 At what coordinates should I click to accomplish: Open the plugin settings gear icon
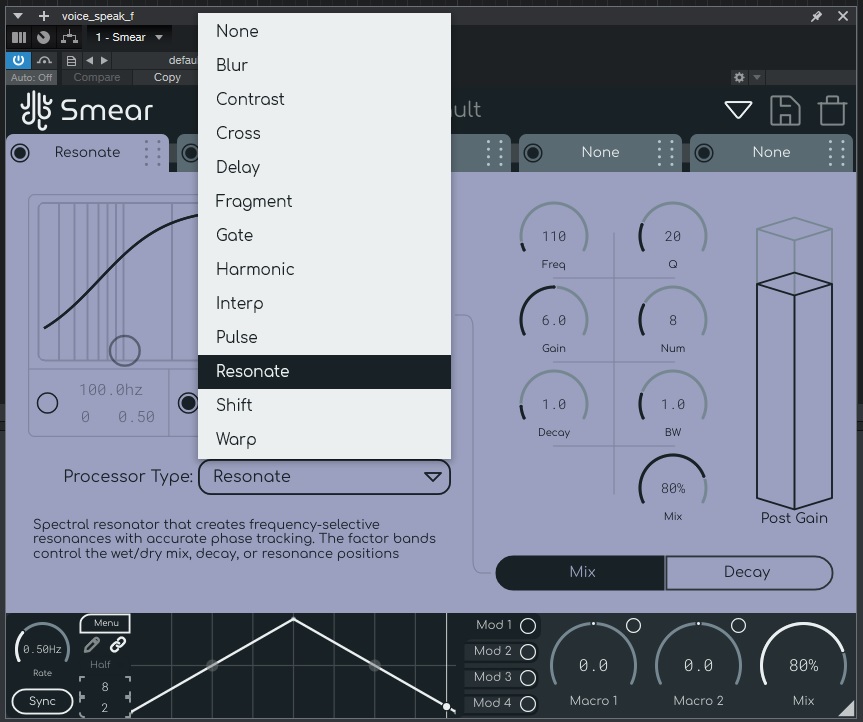739,78
